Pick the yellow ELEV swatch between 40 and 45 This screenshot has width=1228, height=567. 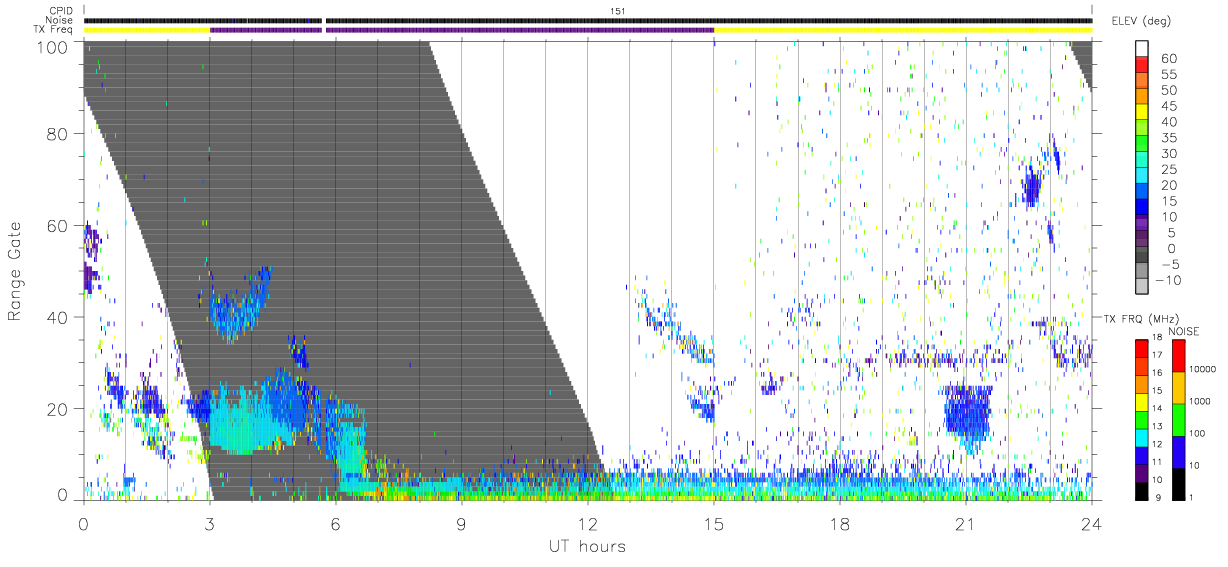[x=1142, y=113]
